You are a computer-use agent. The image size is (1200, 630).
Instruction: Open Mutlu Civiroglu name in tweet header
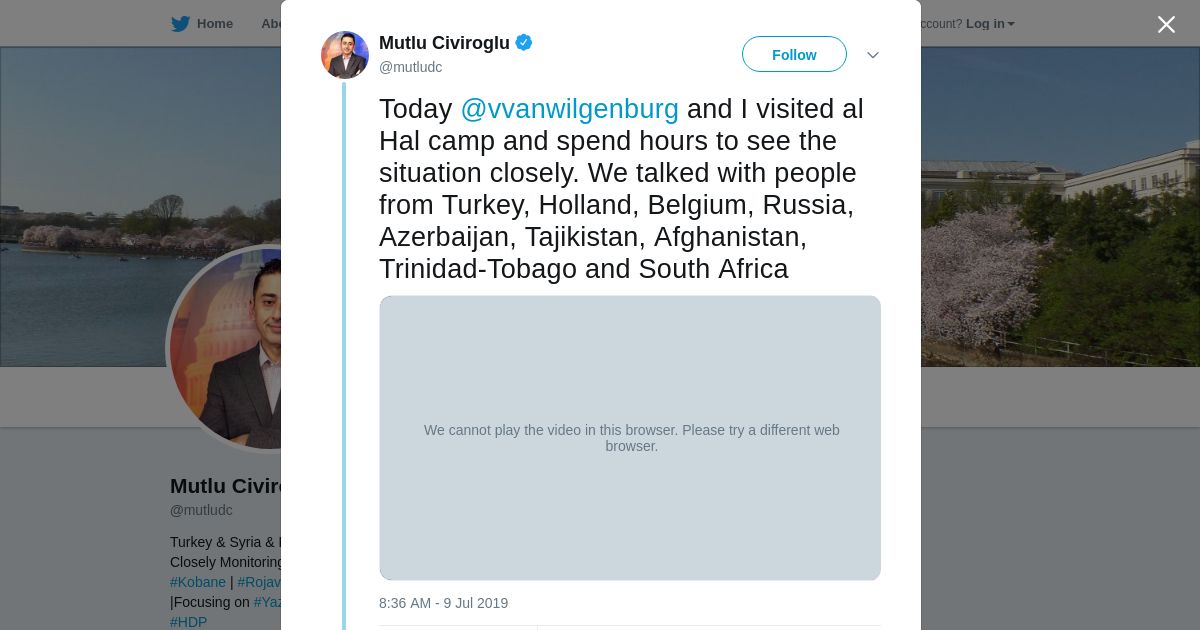(444, 43)
